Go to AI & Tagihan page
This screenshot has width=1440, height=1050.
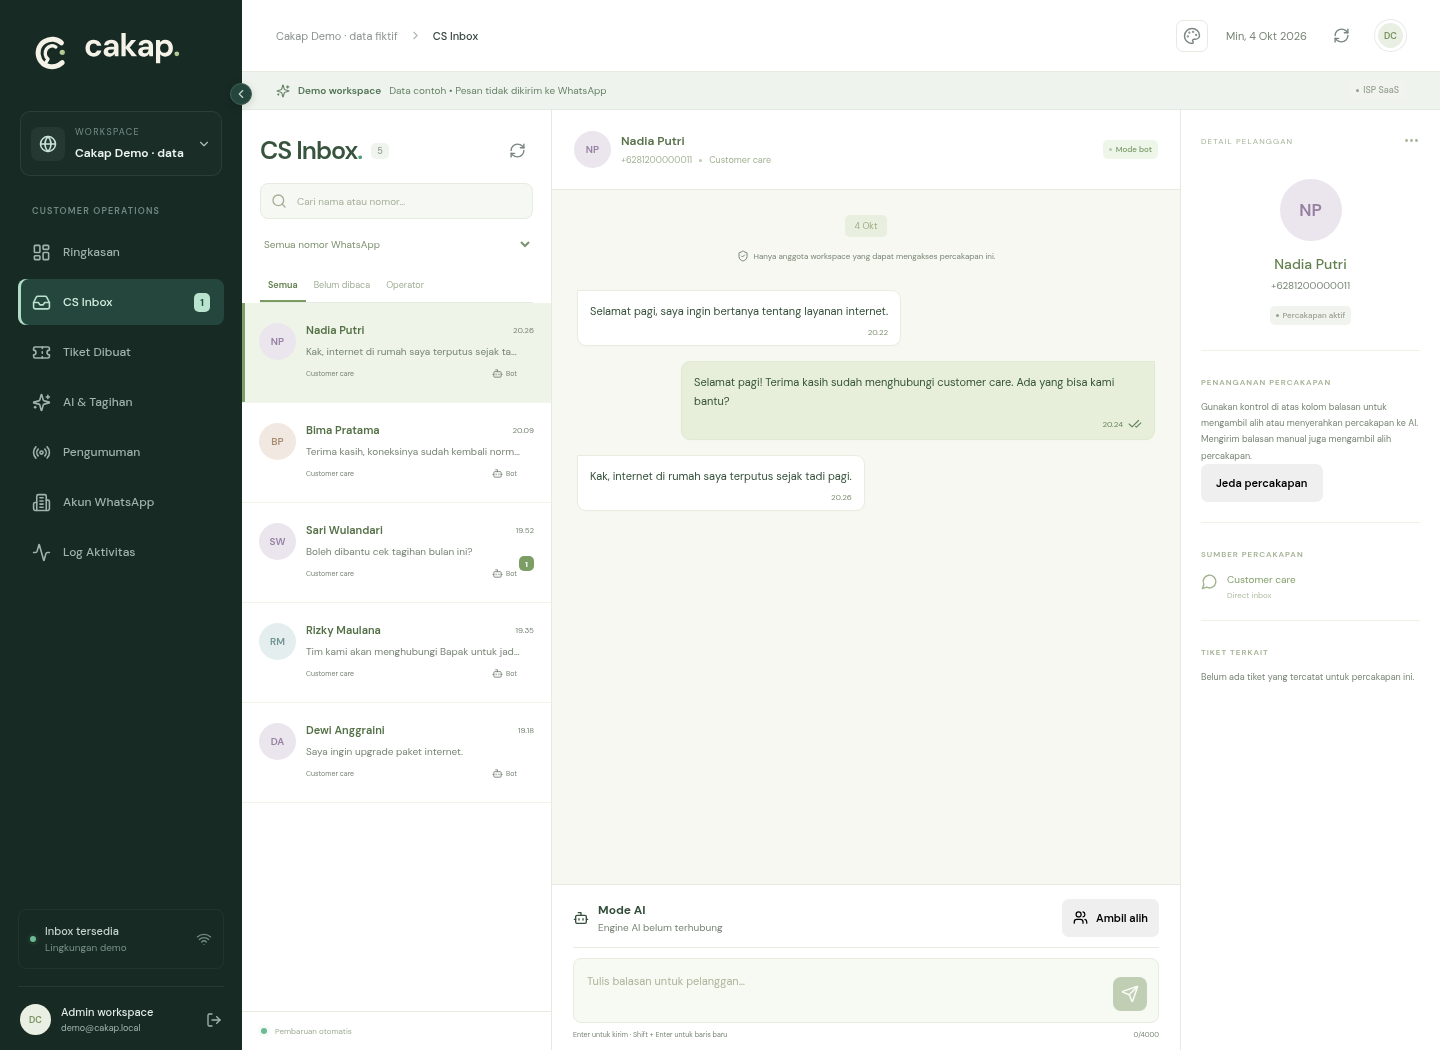tap(121, 402)
